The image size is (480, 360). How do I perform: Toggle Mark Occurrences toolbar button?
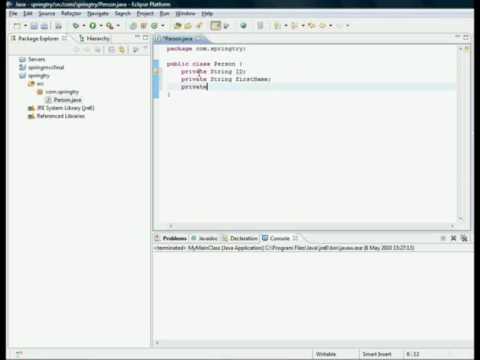[216, 26]
